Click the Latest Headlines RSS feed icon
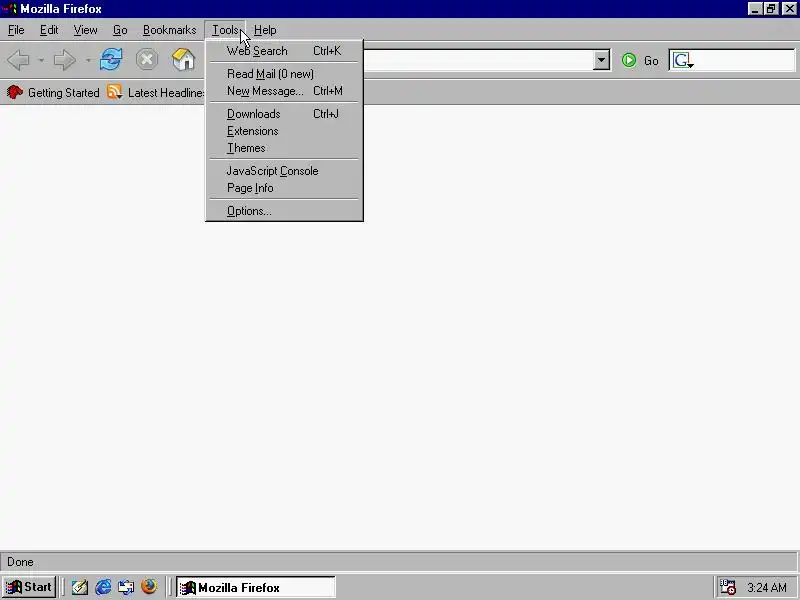 pos(115,92)
